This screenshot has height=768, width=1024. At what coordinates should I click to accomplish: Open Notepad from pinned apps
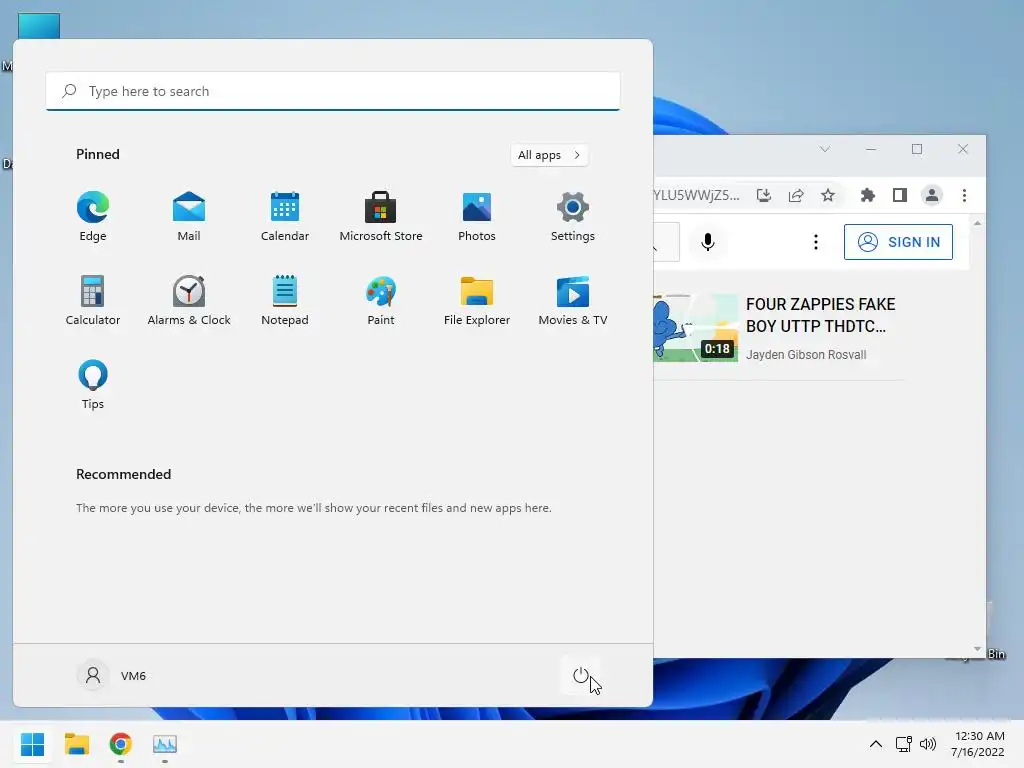pyautogui.click(x=285, y=300)
